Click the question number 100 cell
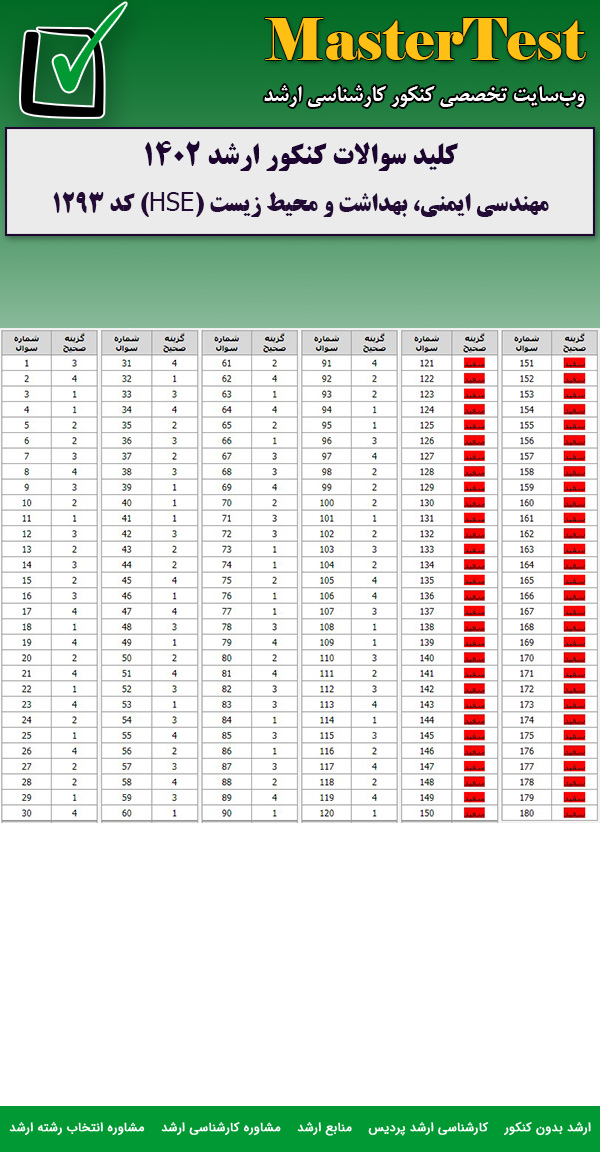600x1152 pixels. 326,503
